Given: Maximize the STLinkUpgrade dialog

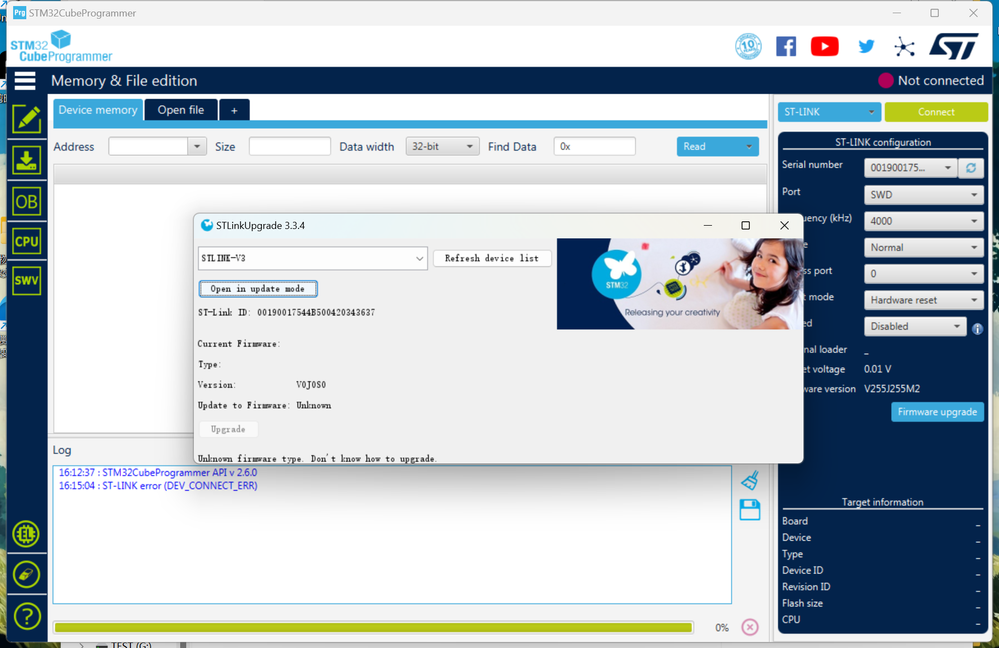Looking at the screenshot, I should click(x=745, y=226).
